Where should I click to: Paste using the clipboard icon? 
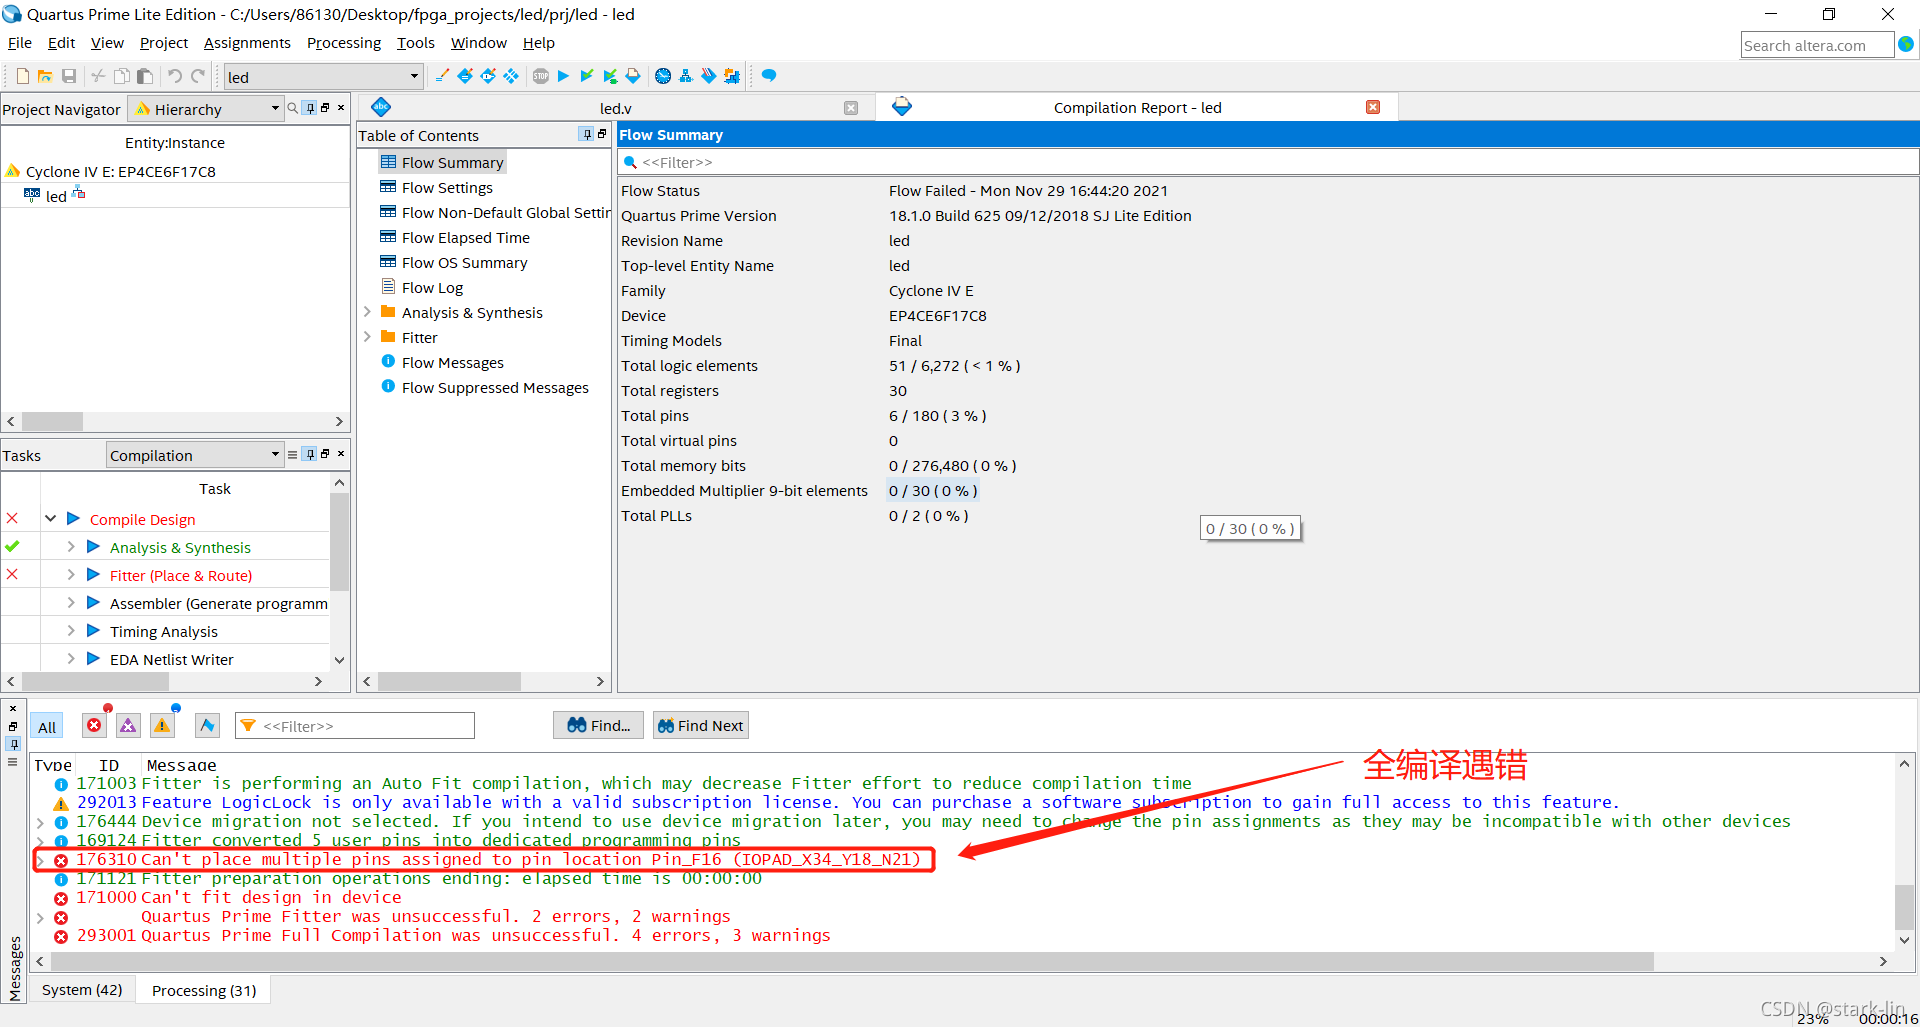(145, 76)
